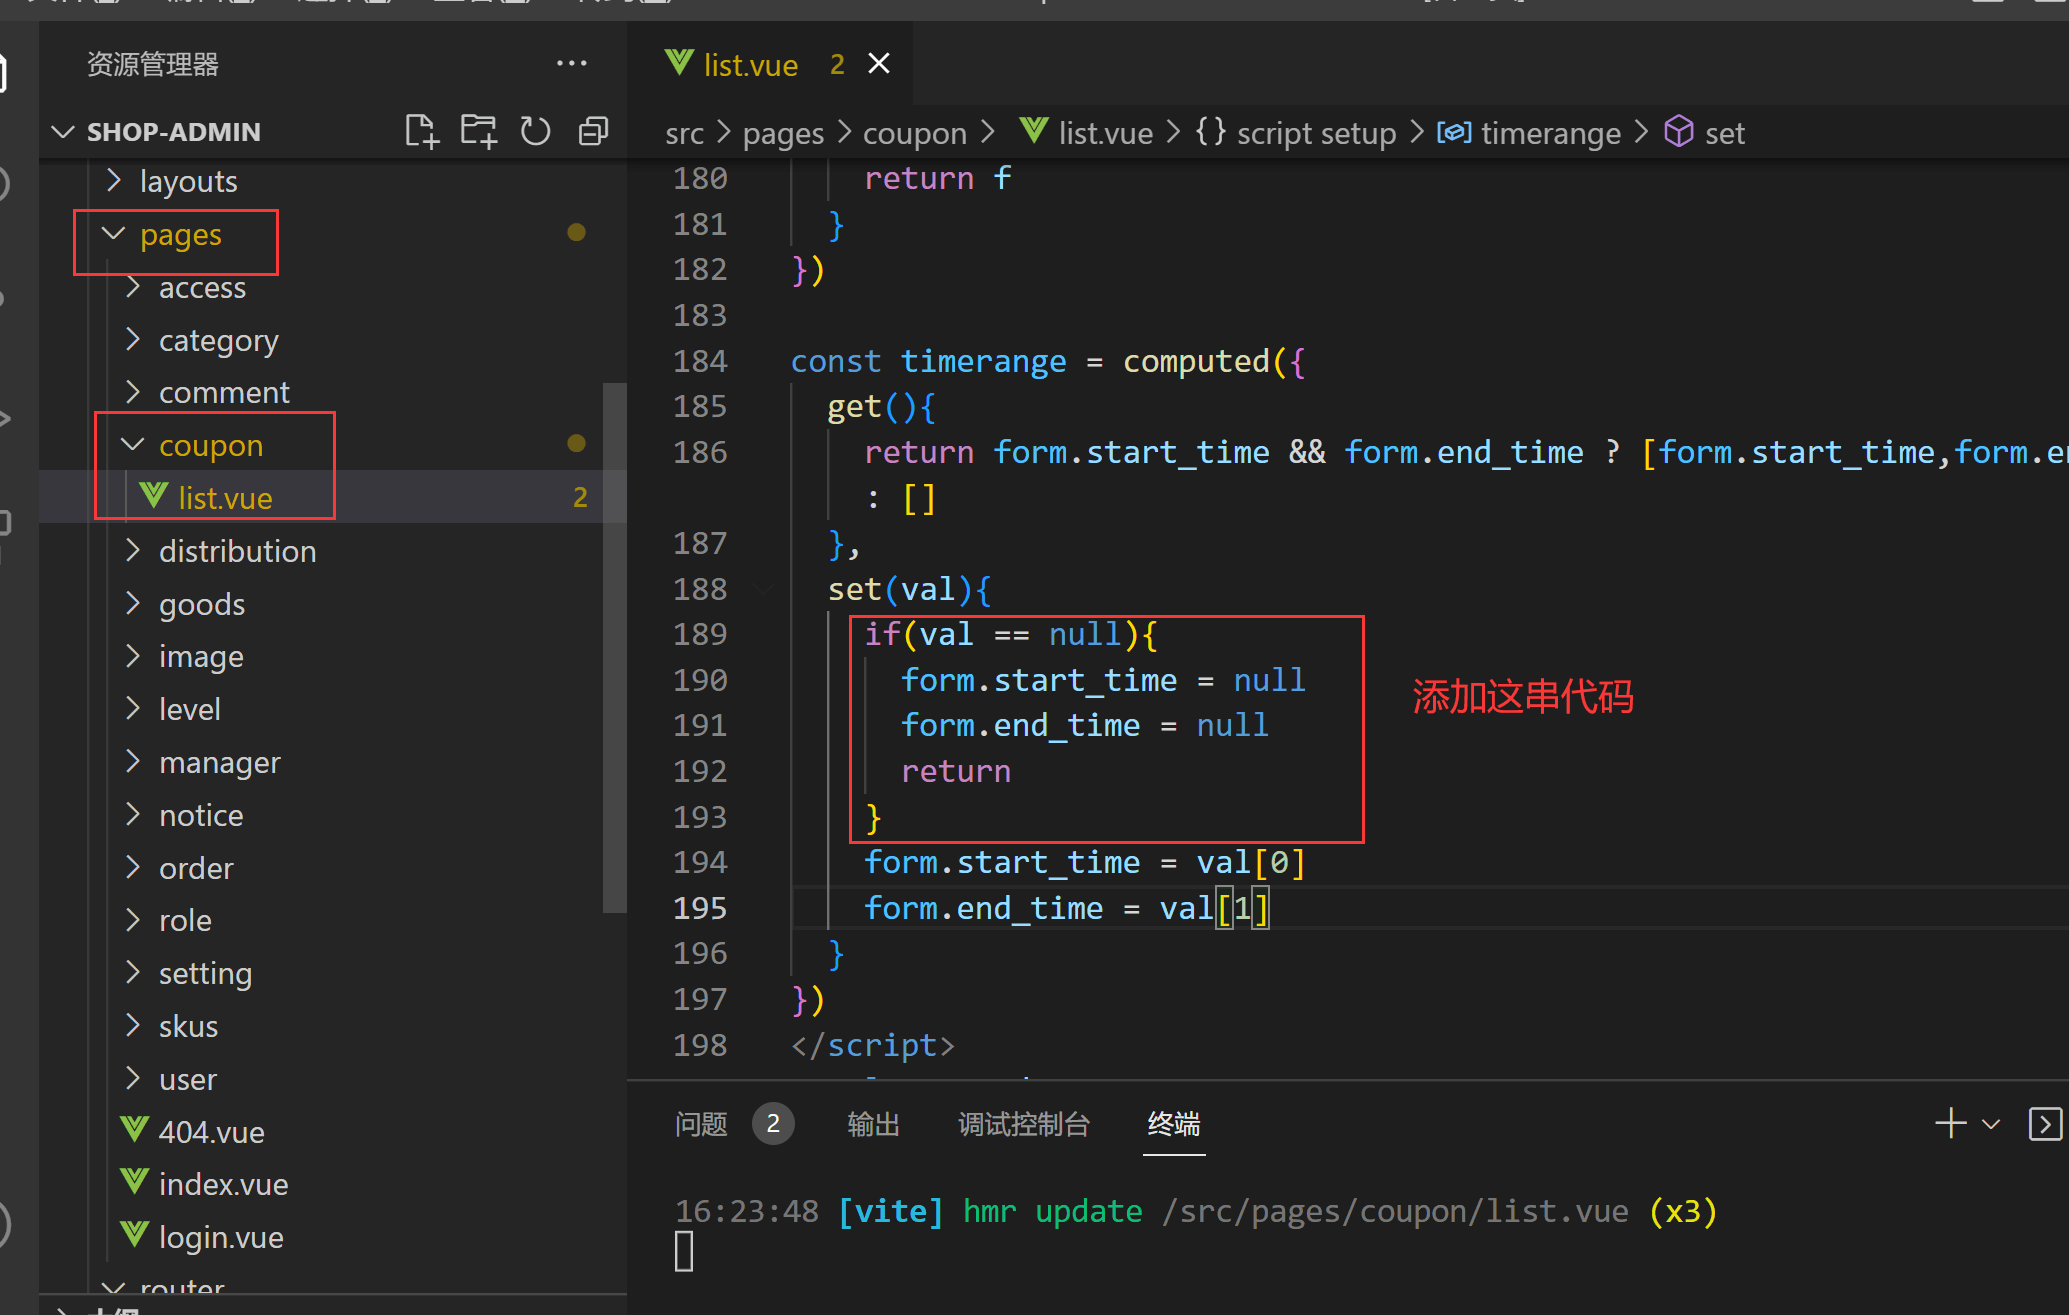The image size is (2069, 1315).
Task: Collapse the pages folder
Action: [x=114, y=234]
